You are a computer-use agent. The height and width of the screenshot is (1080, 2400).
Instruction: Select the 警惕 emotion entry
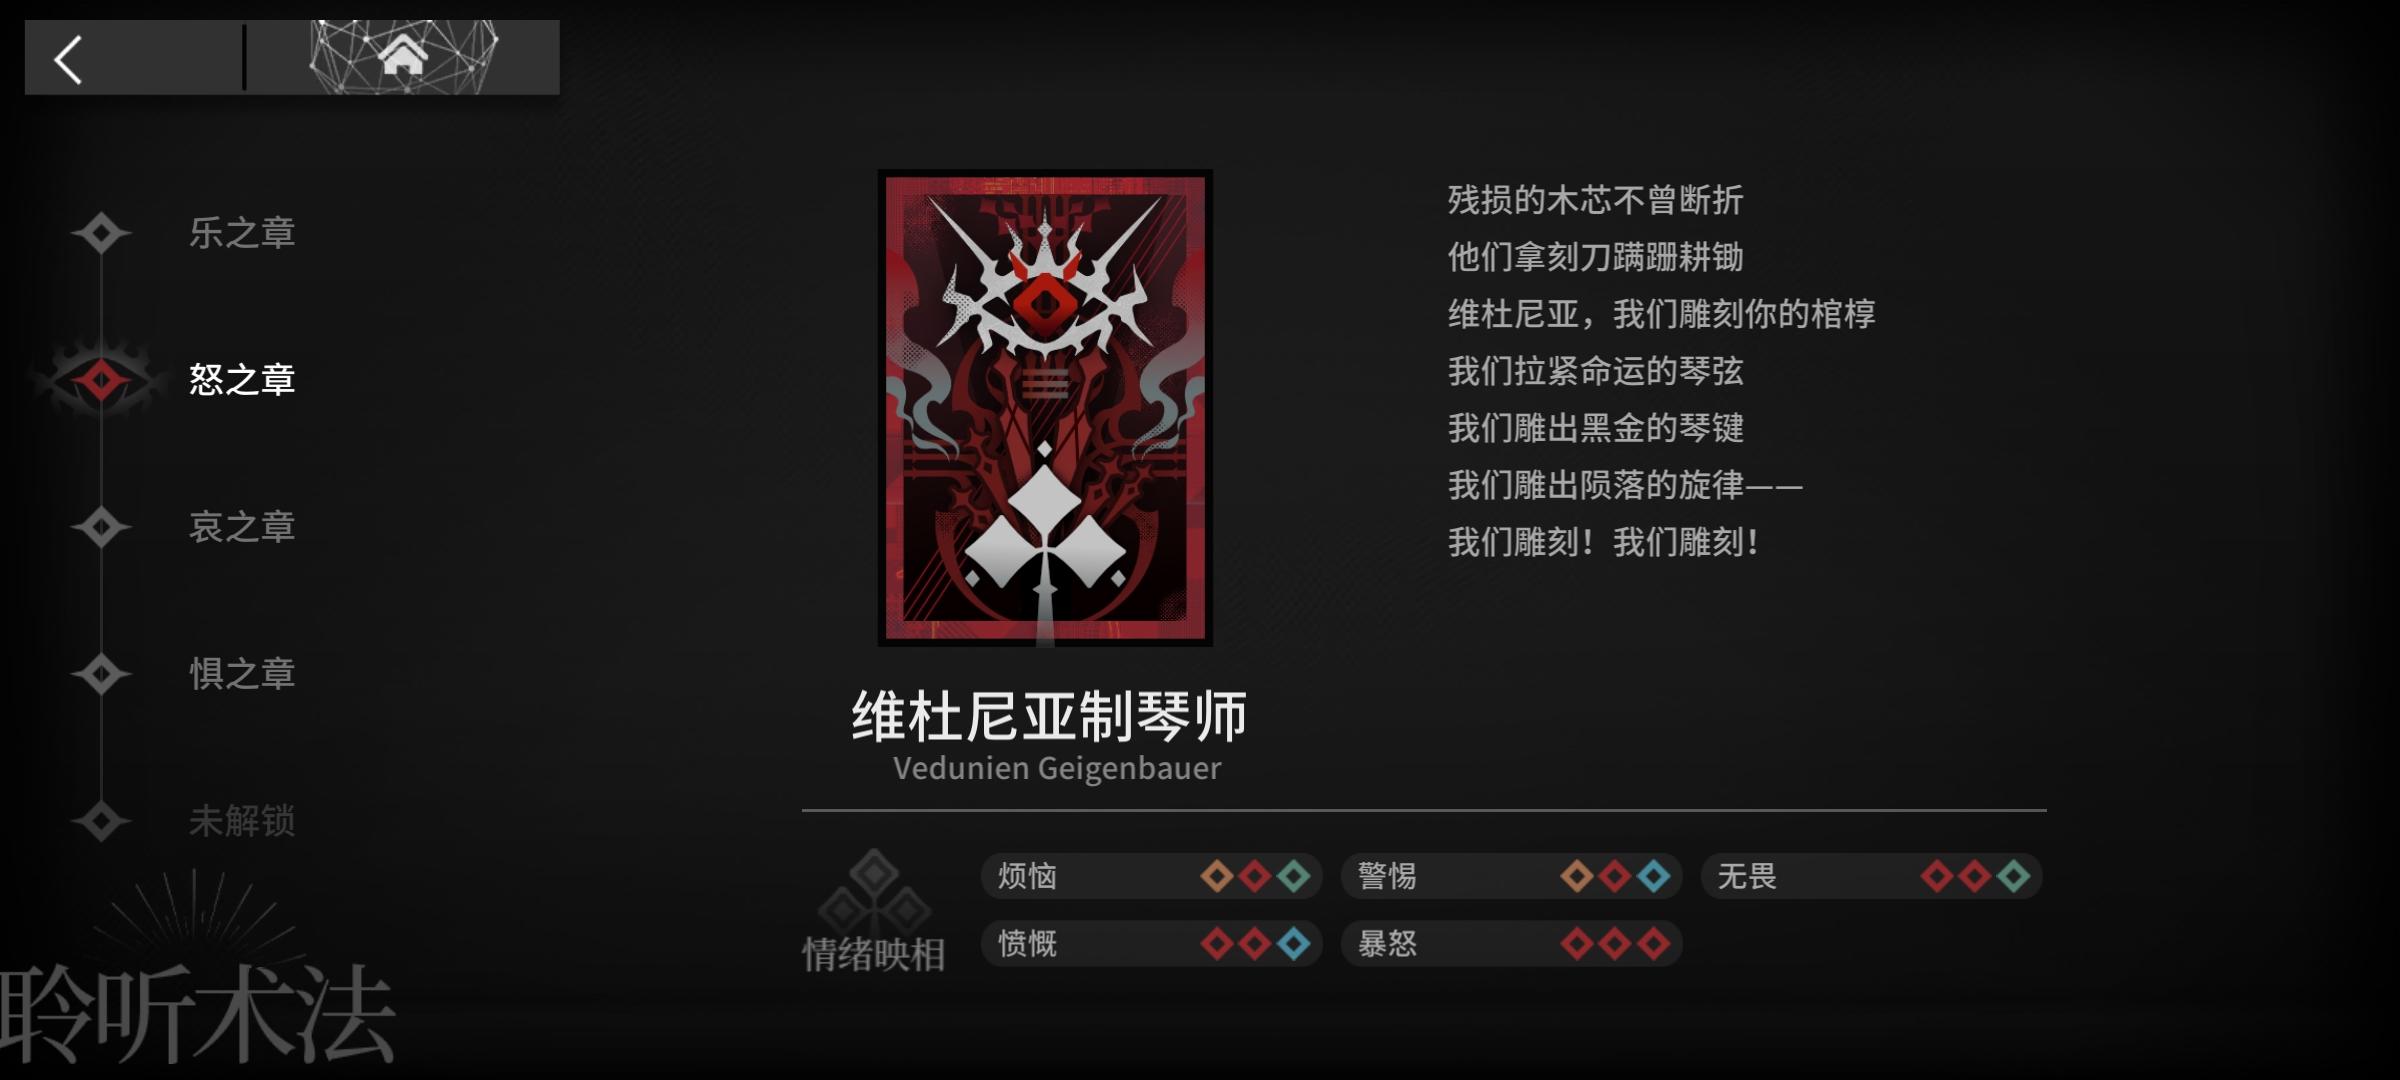point(1511,876)
